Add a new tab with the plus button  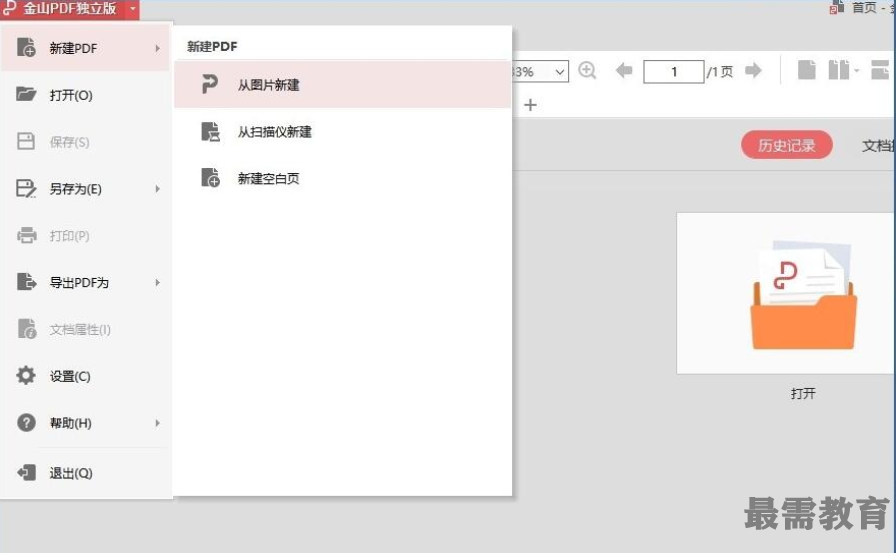coord(530,105)
